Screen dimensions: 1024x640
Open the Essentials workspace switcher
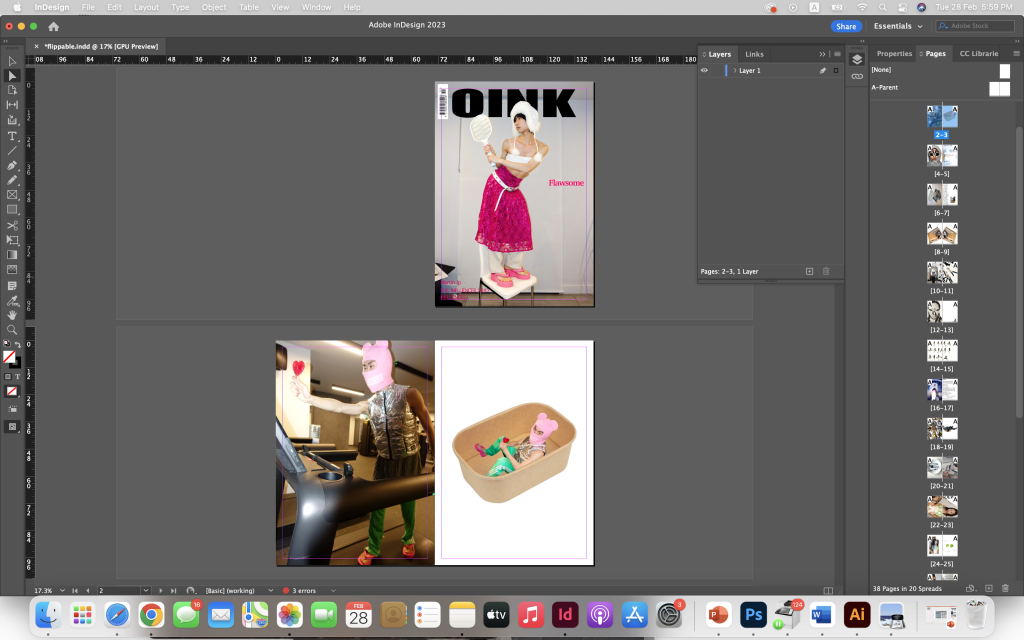(x=898, y=26)
